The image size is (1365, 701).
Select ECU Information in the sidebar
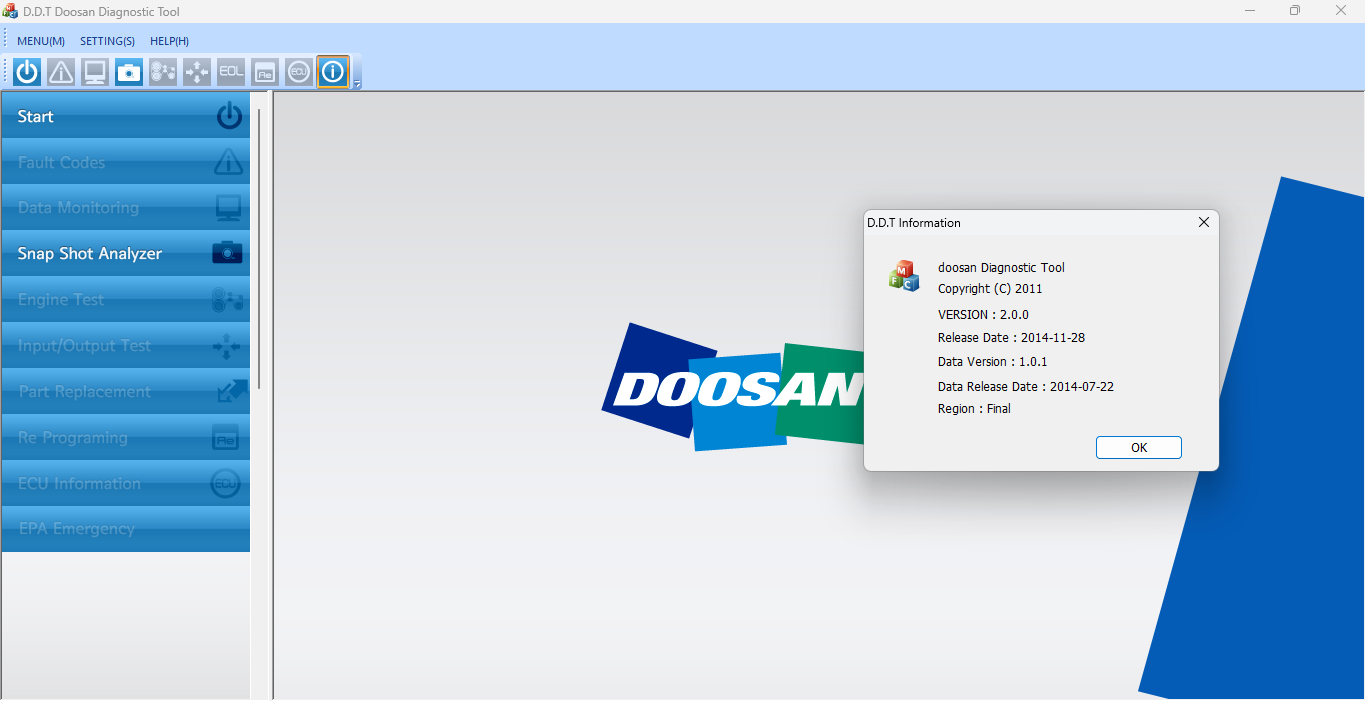coord(126,484)
